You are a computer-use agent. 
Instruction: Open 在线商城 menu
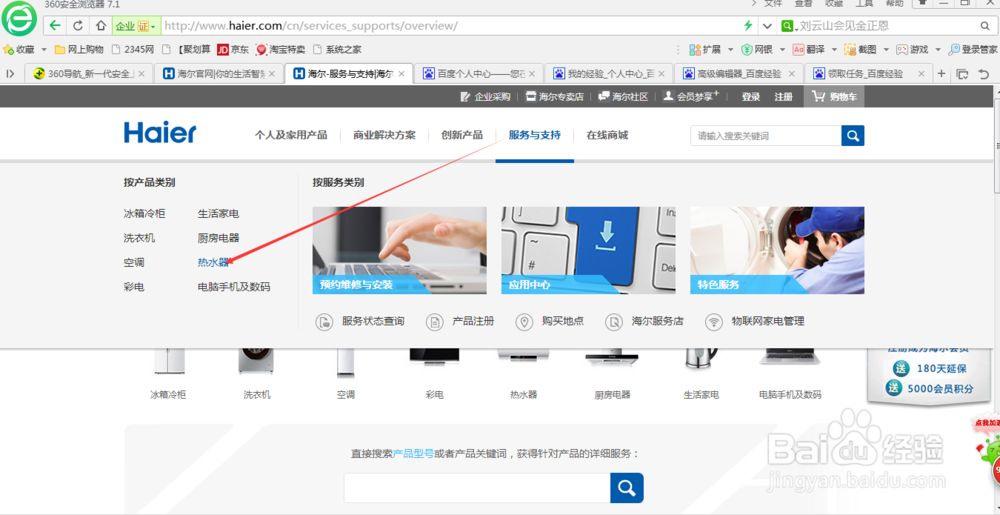607,135
